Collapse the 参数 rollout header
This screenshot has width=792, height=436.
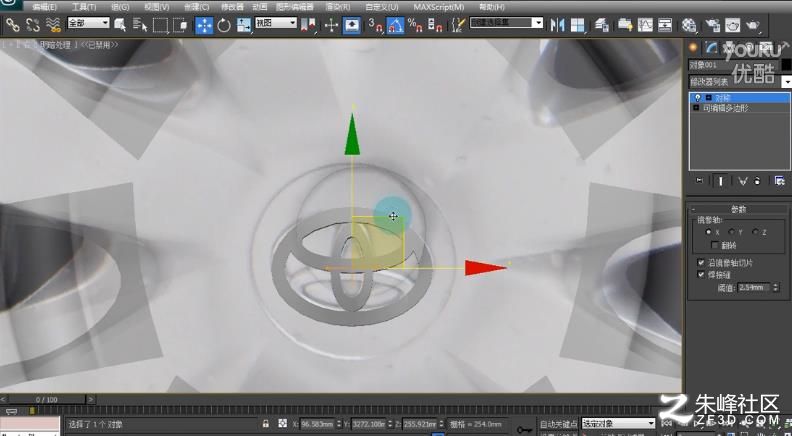coord(738,209)
